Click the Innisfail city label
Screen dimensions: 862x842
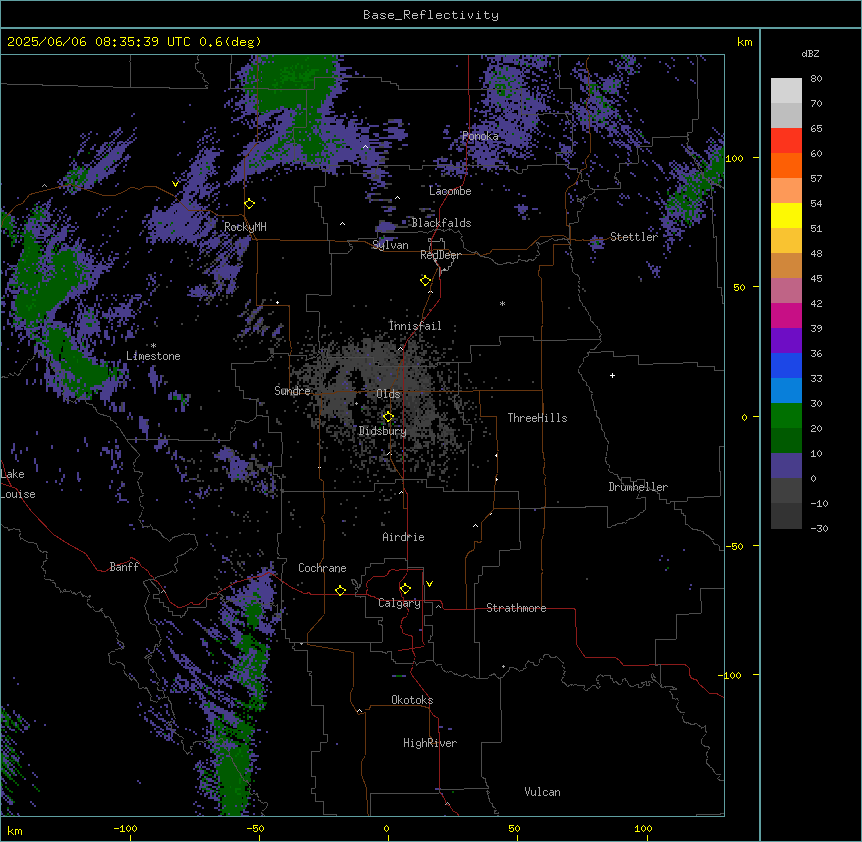tap(415, 326)
